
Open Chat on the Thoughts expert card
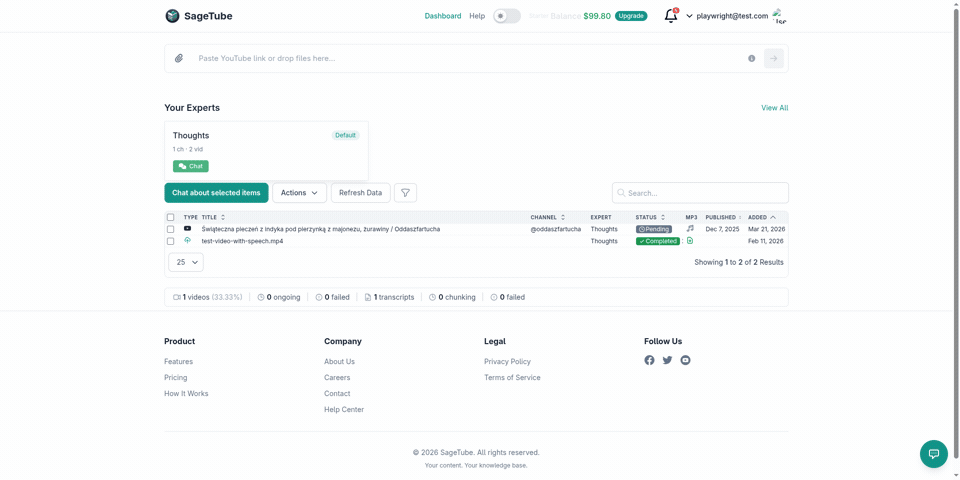(x=190, y=166)
